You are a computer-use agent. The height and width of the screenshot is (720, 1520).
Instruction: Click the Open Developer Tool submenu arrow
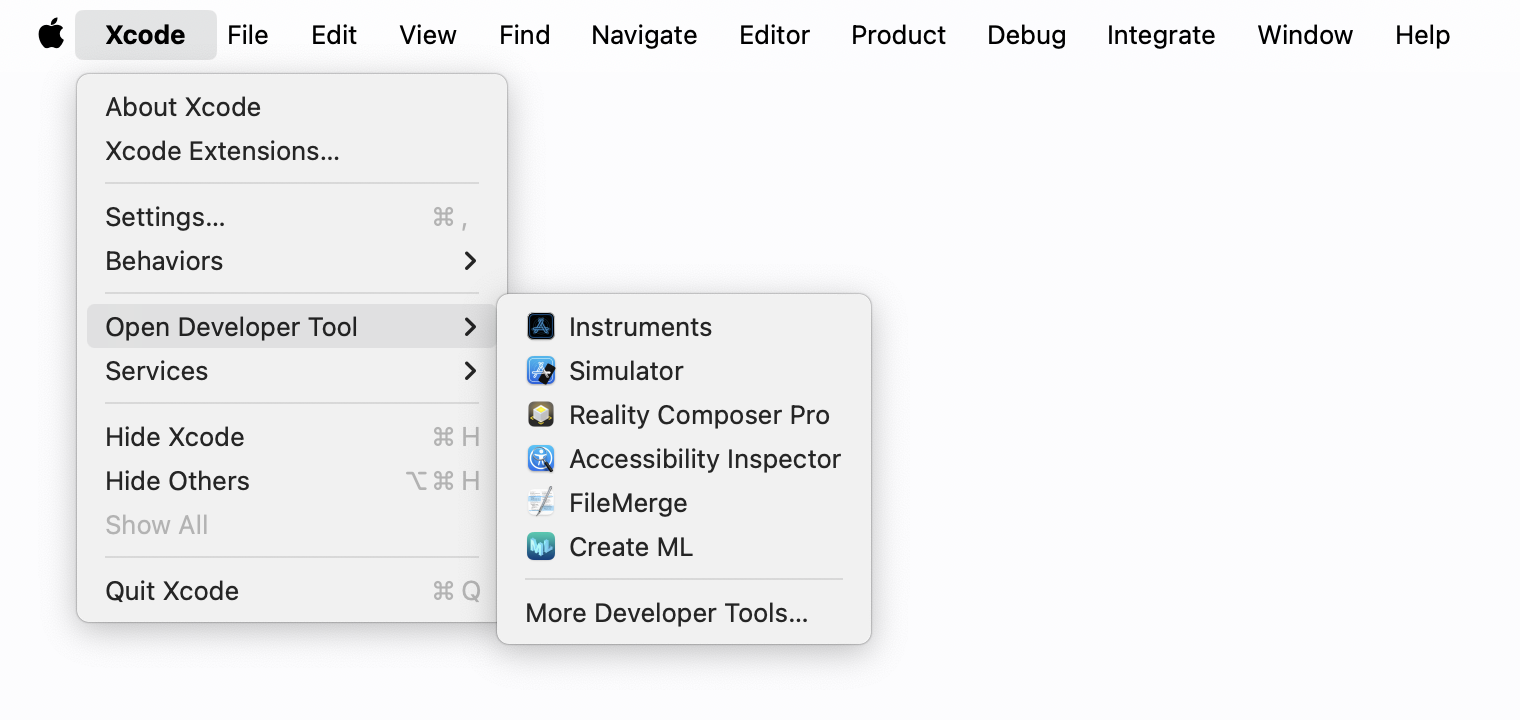click(x=470, y=327)
